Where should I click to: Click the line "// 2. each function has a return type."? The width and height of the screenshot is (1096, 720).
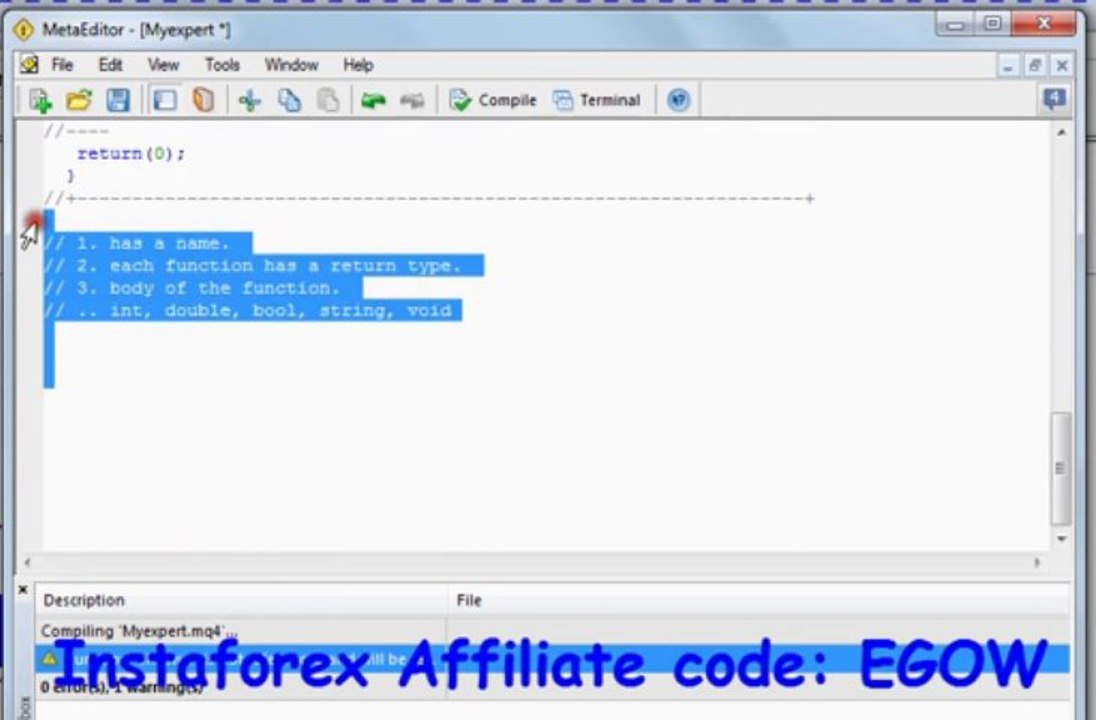pos(252,266)
